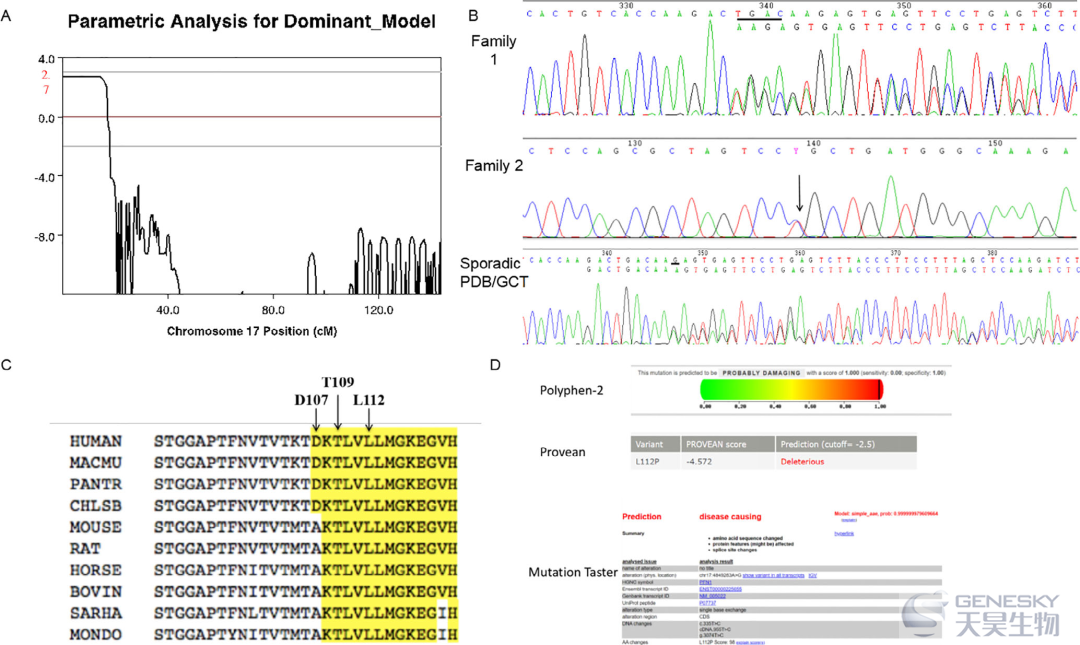Click the T109 residue label

(338, 382)
